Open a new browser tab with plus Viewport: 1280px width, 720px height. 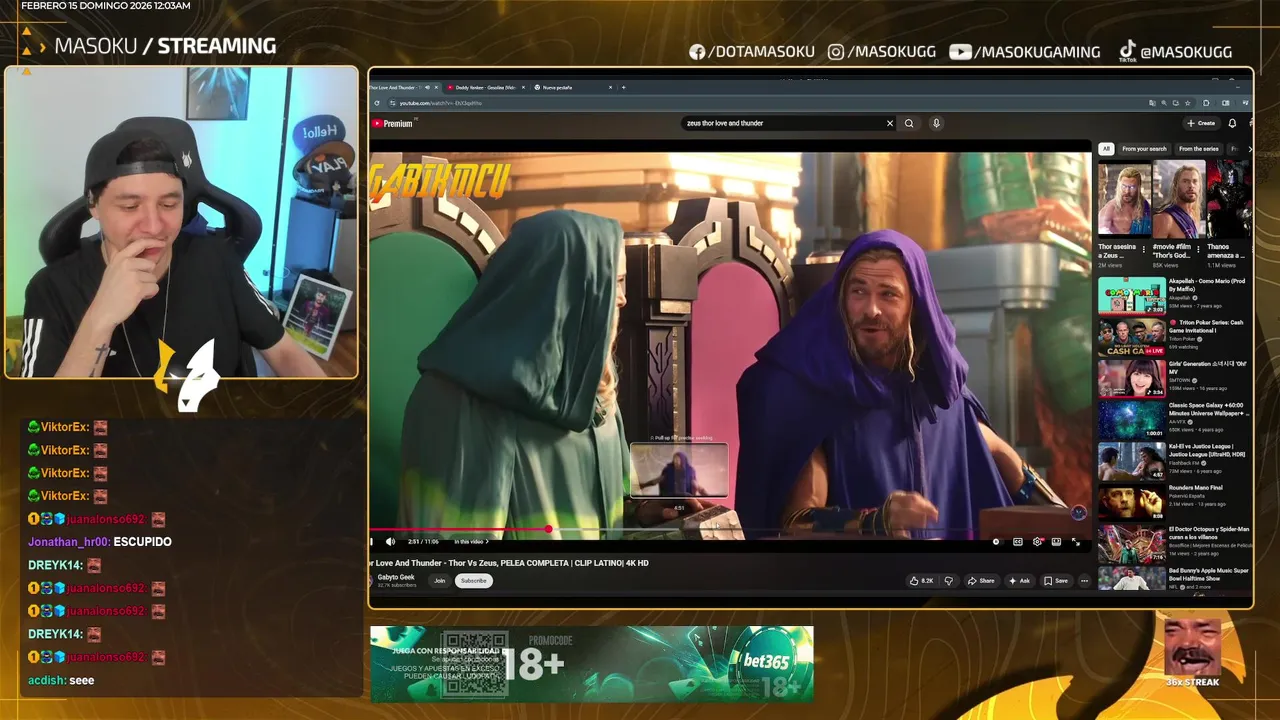coord(624,87)
